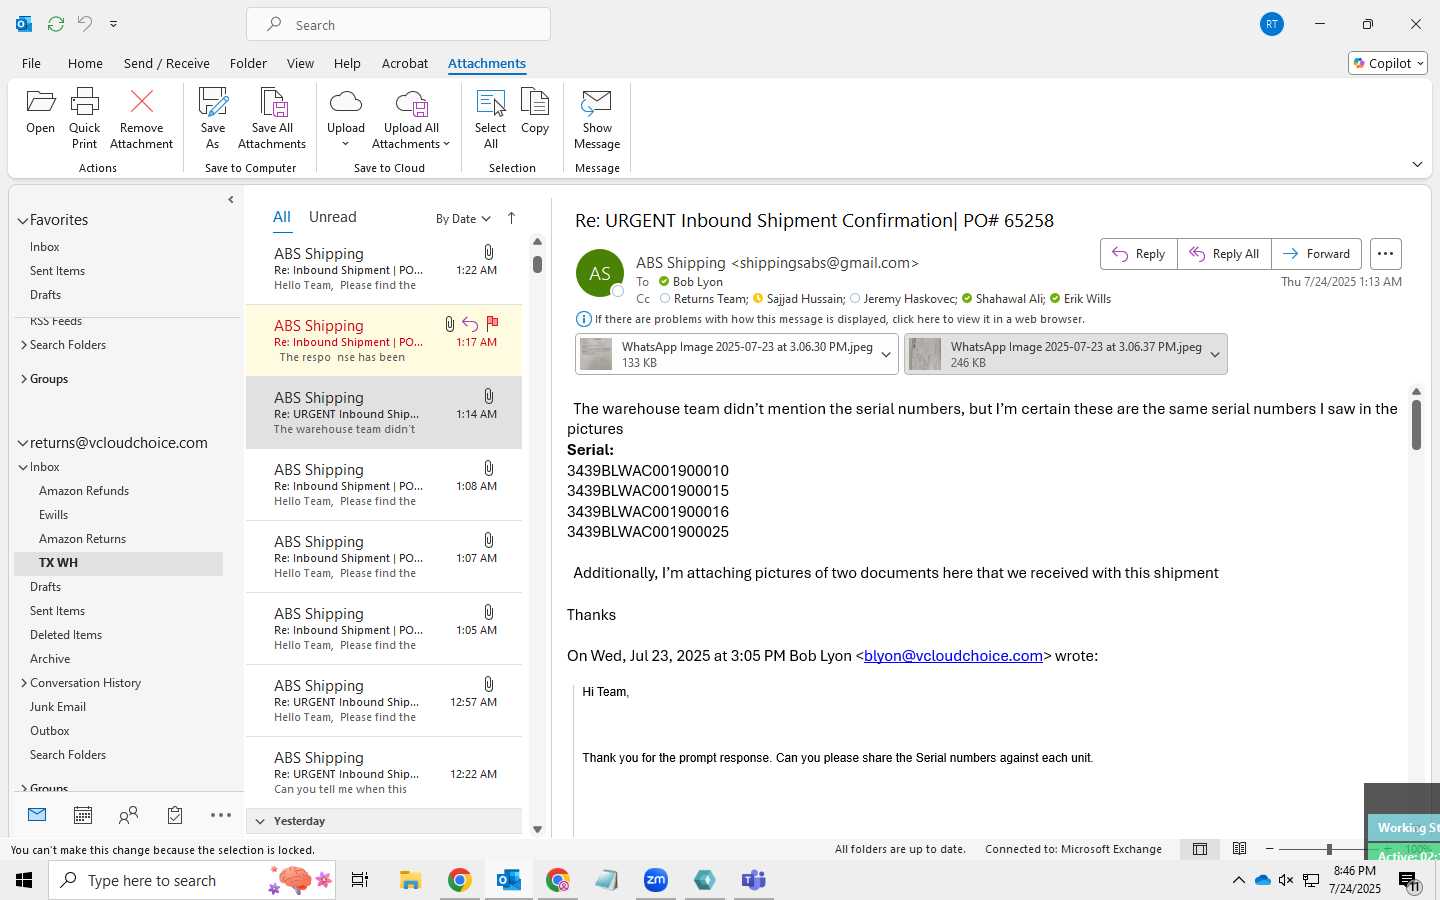Open Zoom from the taskbar
1440x900 pixels.
click(656, 880)
